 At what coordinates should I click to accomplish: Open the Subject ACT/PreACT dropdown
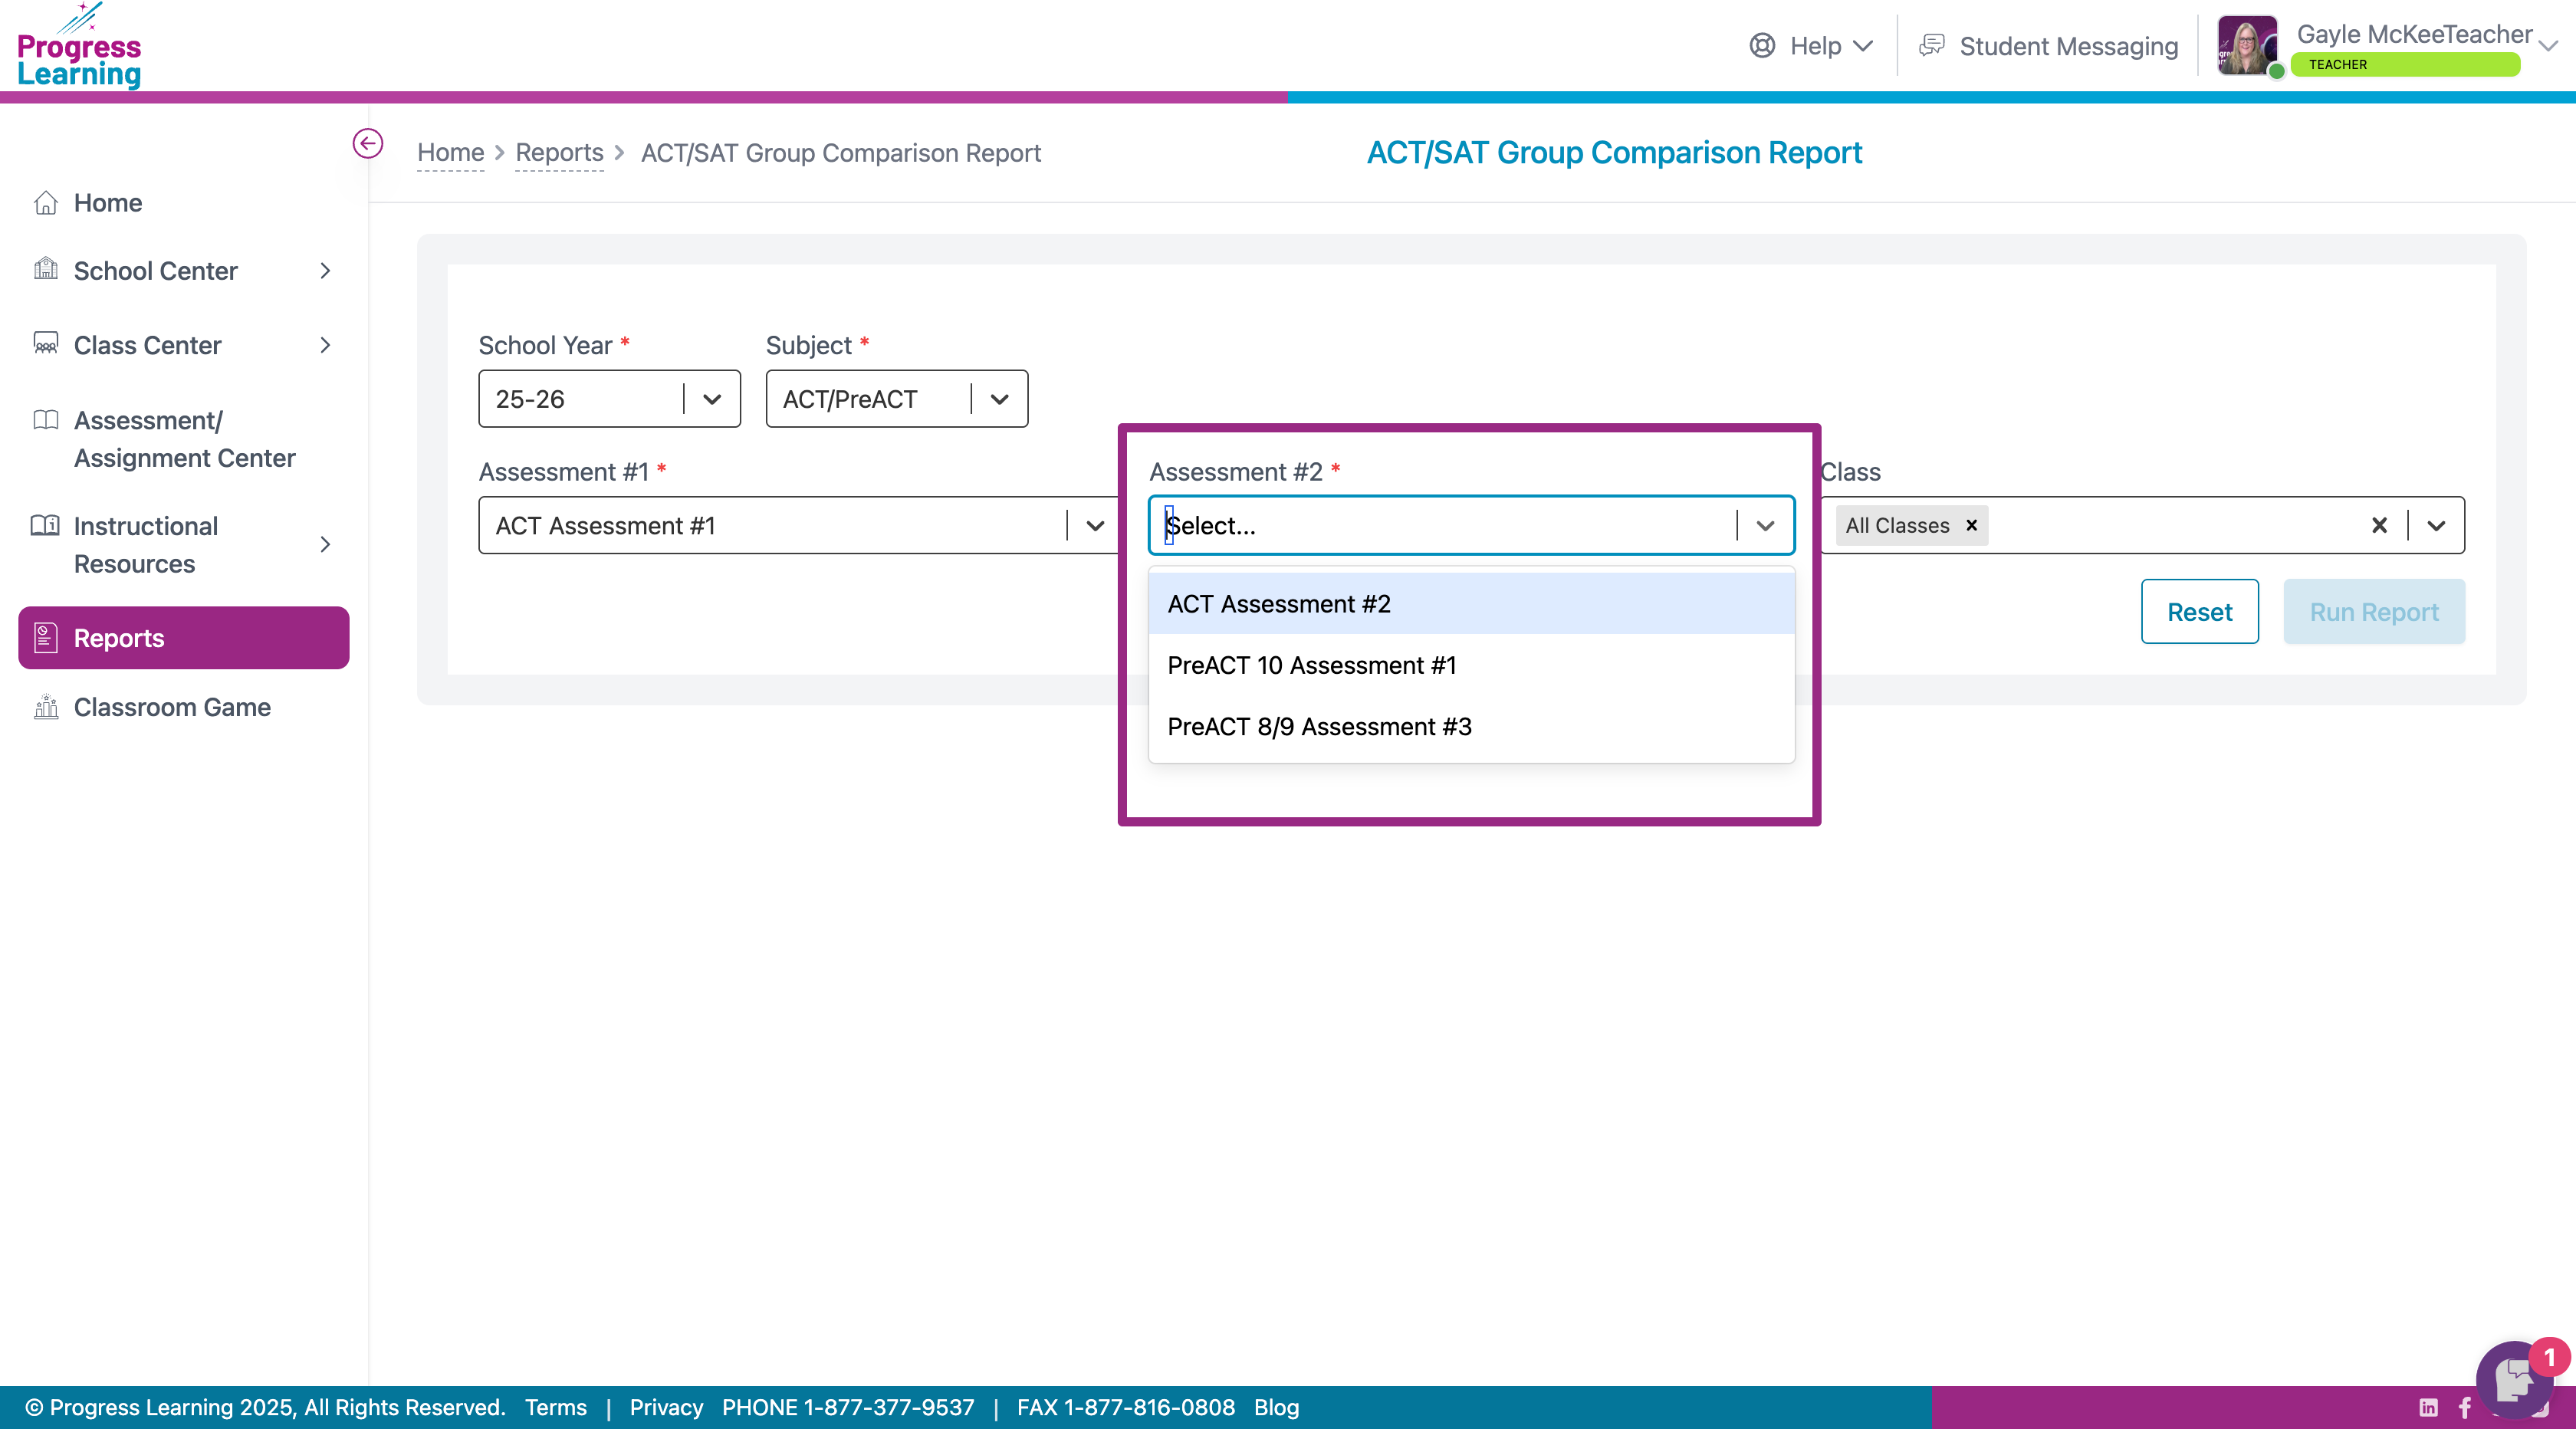coord(998,399)
